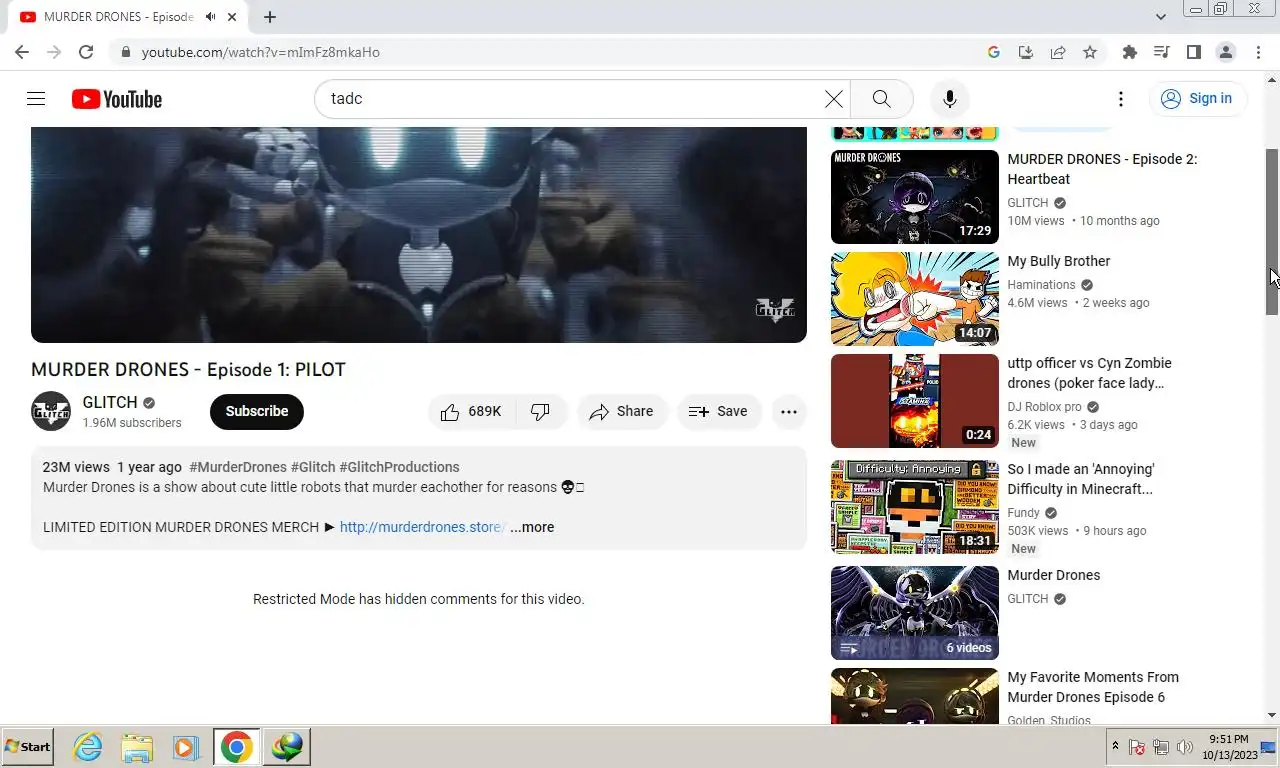Clear the search box with X
This screenshot has width=1280, height=768.
pos(833,99)
